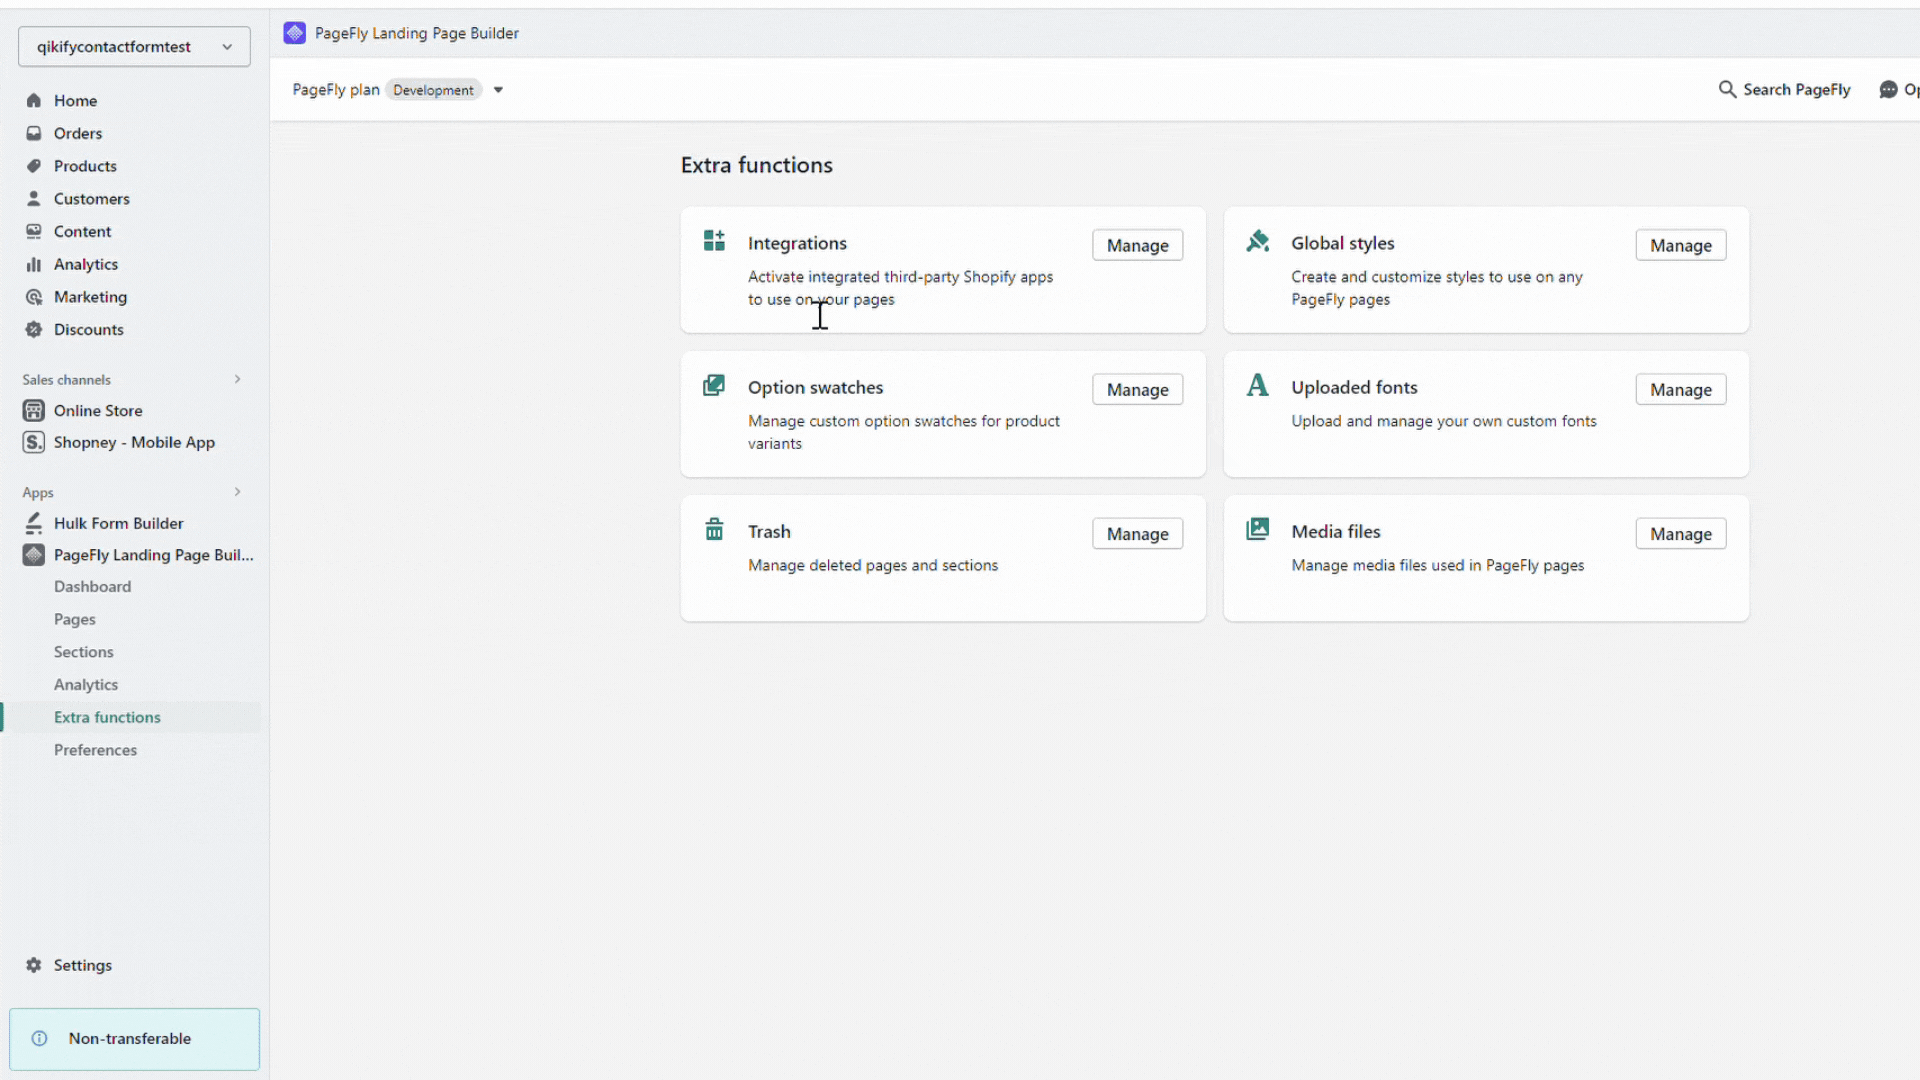
Task: Click the Global styles paint icon
Action: click(1258, 240)
